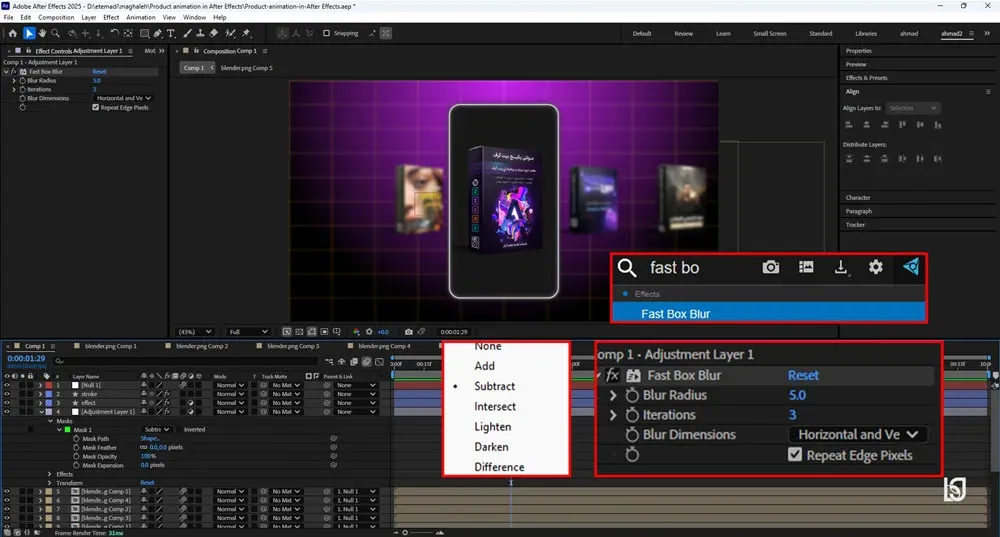This screenshot has height=537, width=1000.
Task: Reset the Fast Box Blur effect
Action: click(99, 72)
